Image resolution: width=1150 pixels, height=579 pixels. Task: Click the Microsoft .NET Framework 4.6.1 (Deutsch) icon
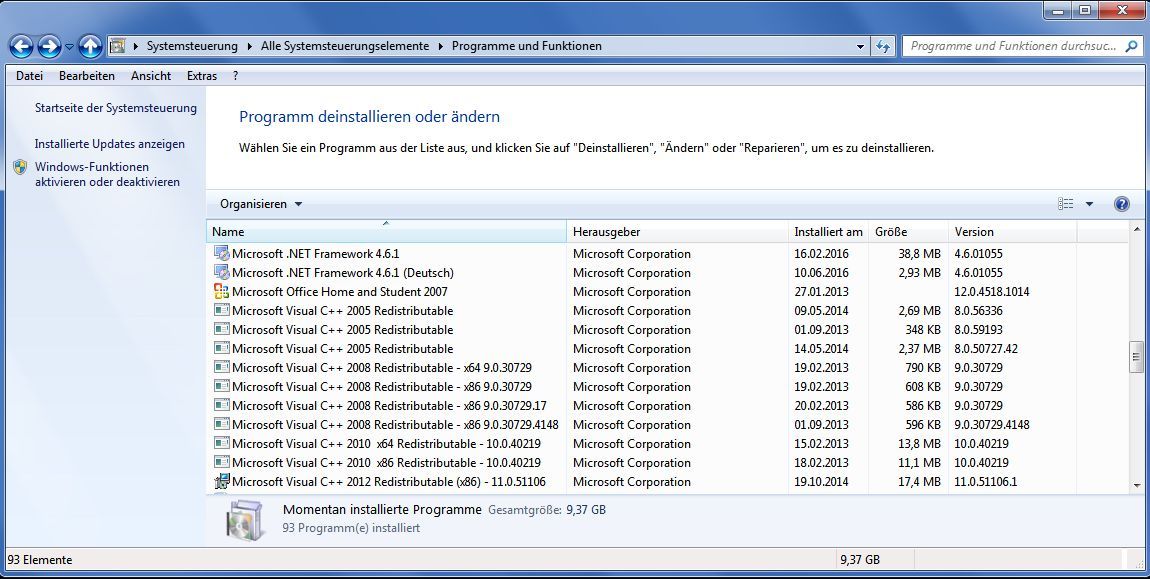point(221,273)
